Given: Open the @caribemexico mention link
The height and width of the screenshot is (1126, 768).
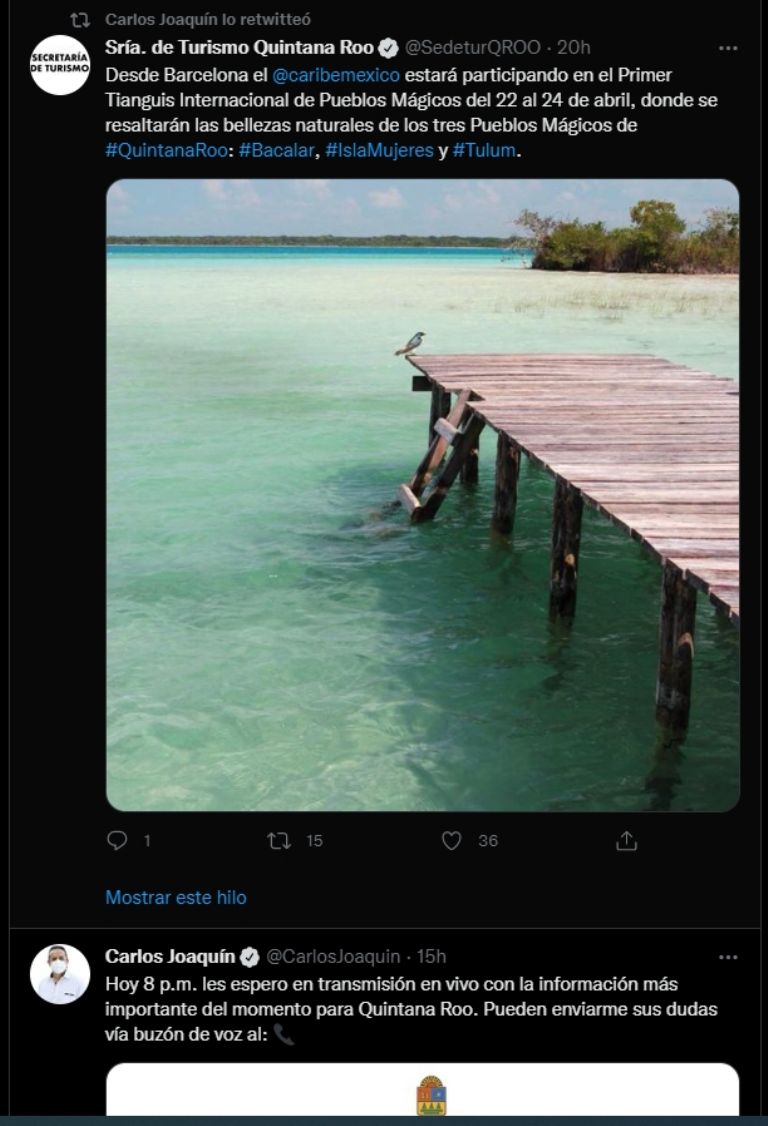Looking at the screenshot, I should point(336,75).
